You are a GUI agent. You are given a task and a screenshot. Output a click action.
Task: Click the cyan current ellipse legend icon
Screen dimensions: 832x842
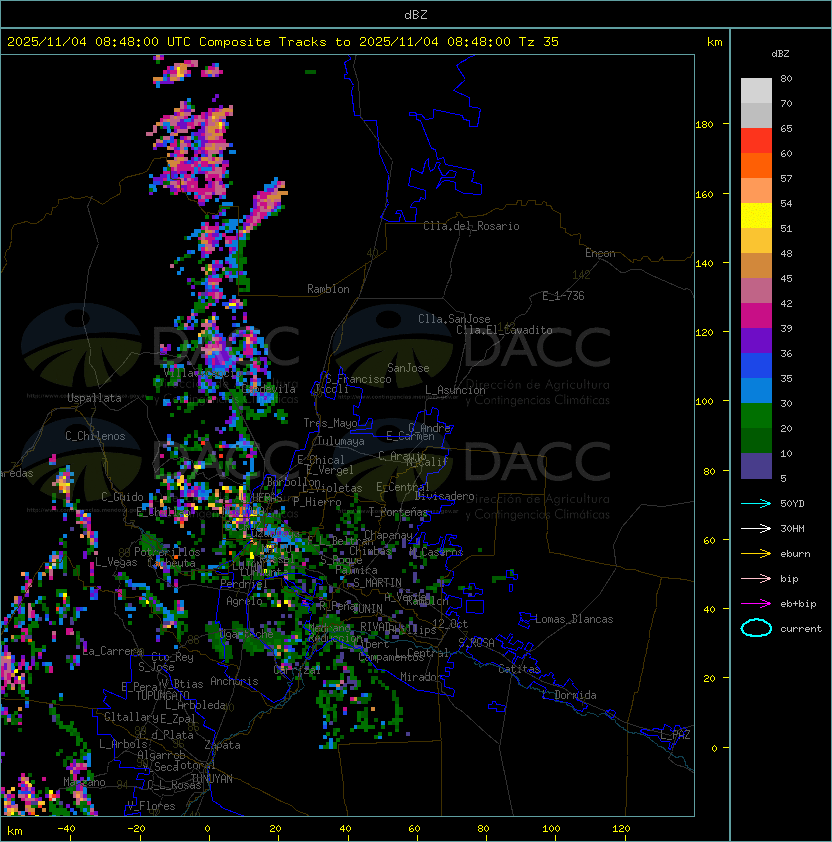point(756,628)
